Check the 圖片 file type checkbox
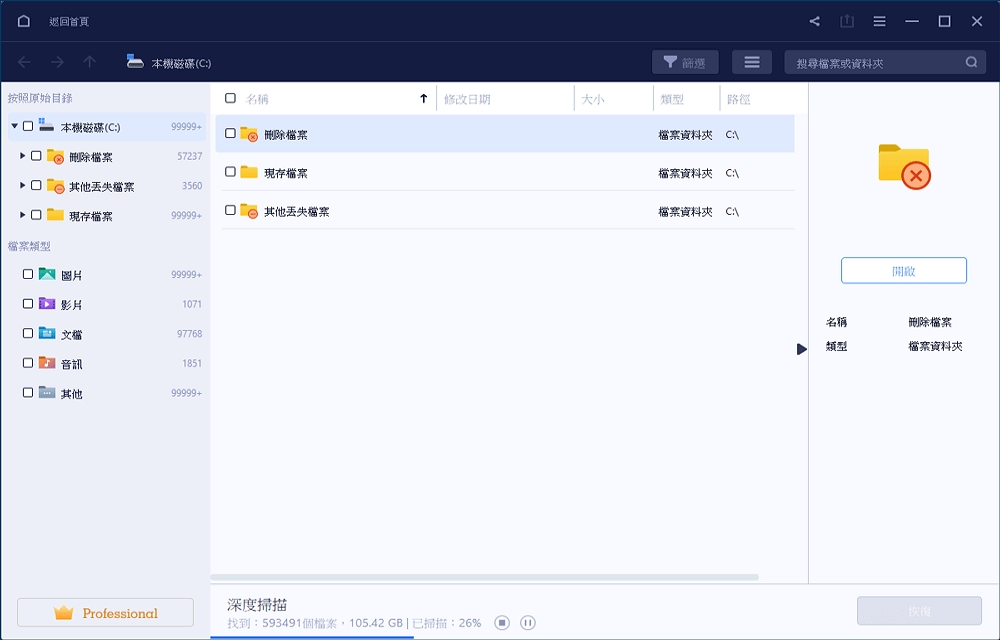This screenshot has width=1000, height=640. tap(28, 274)
